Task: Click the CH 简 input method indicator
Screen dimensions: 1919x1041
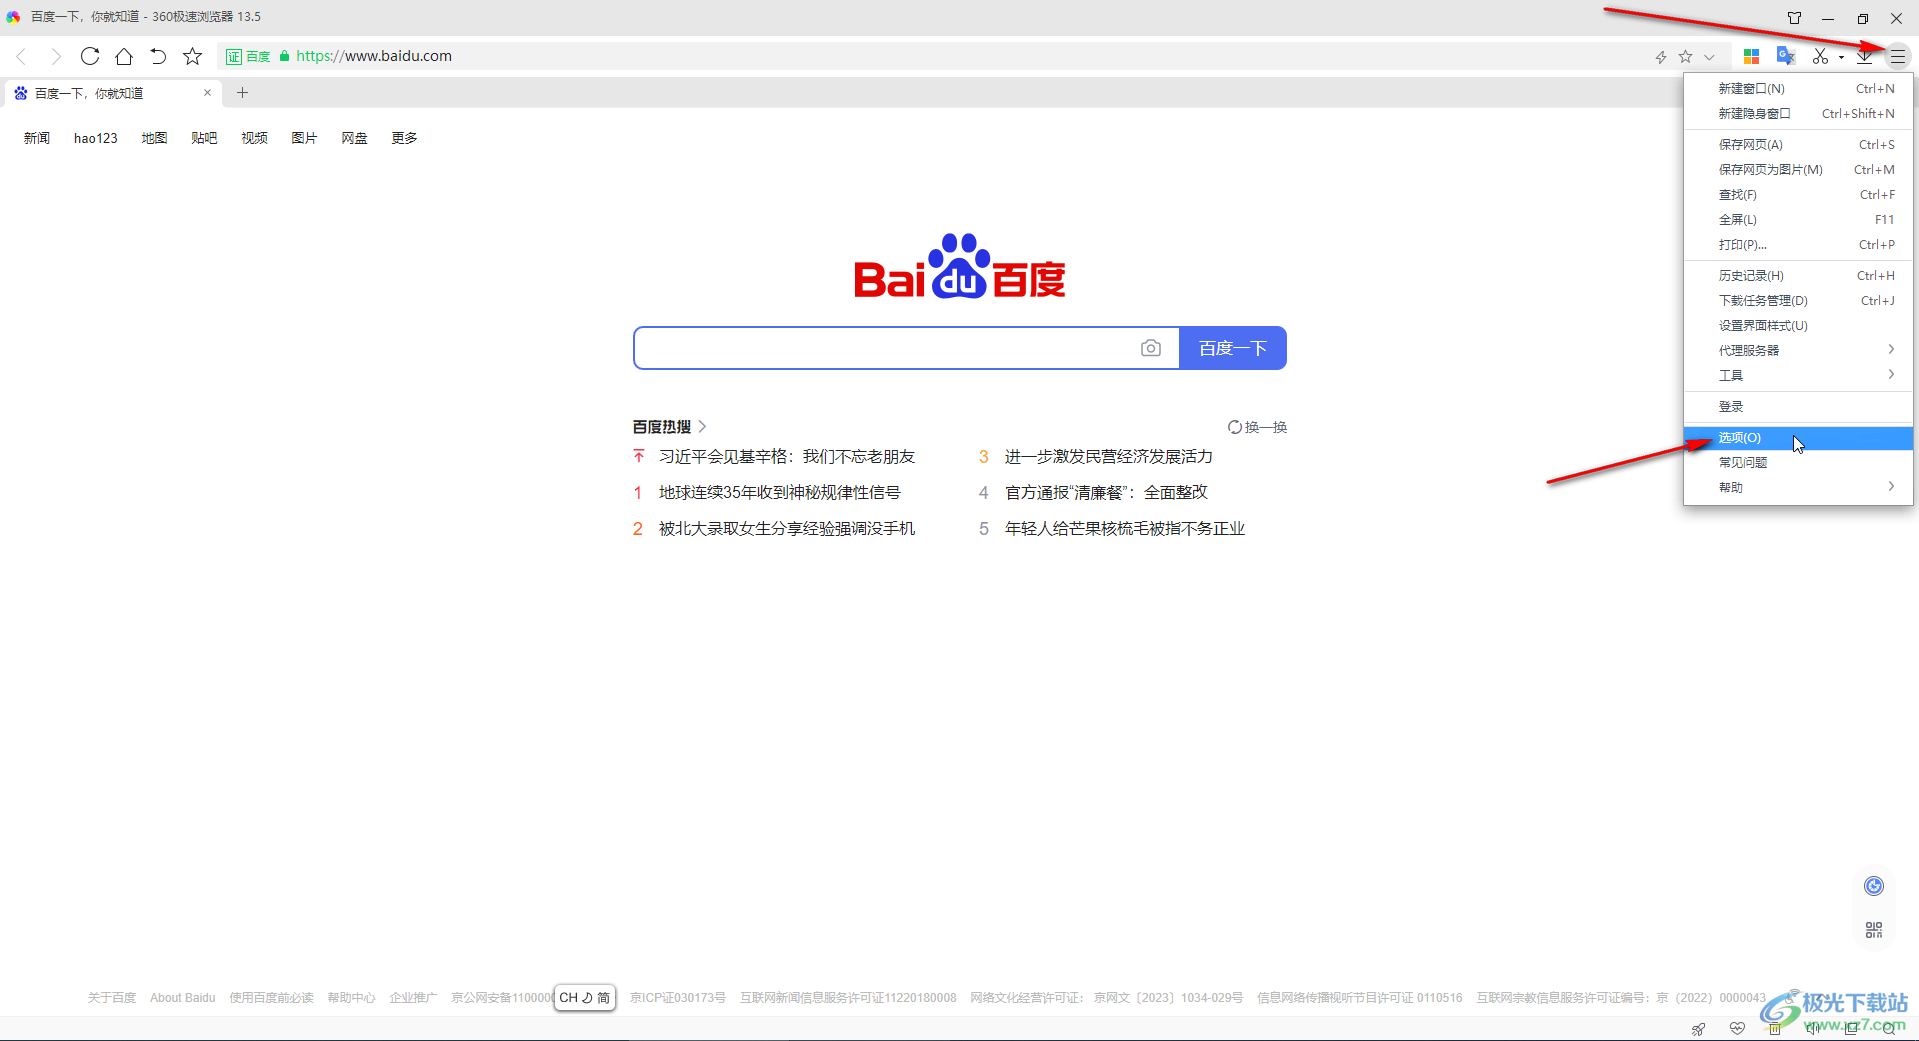Action: pyautogui.click(x=585, y=998)
